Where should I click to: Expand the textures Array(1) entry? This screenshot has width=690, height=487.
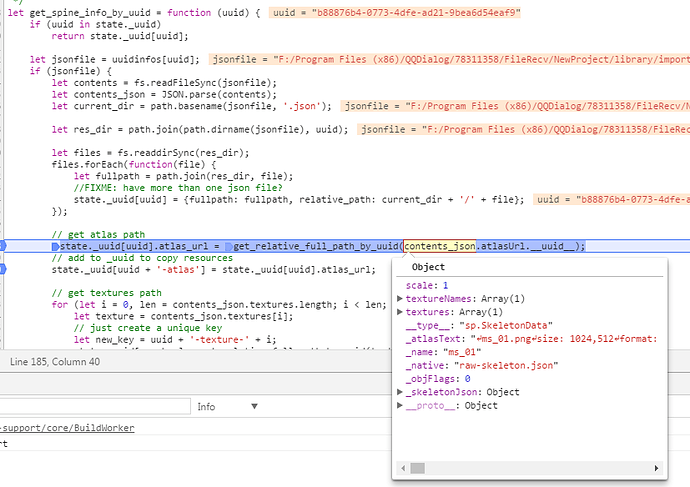[400, 312]
